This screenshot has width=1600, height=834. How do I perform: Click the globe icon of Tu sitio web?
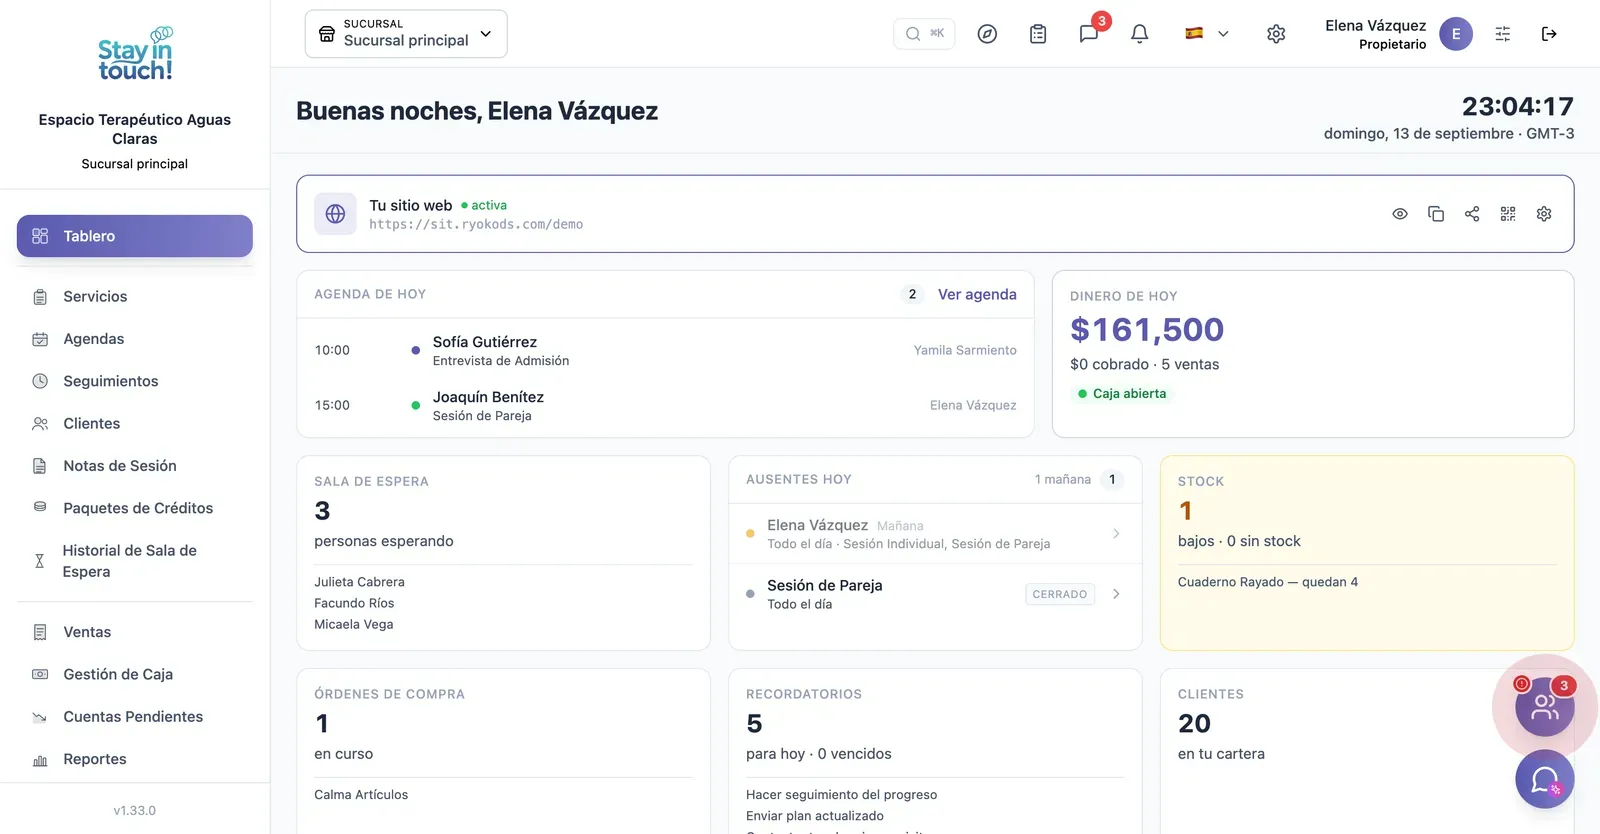tap(335, 214)
